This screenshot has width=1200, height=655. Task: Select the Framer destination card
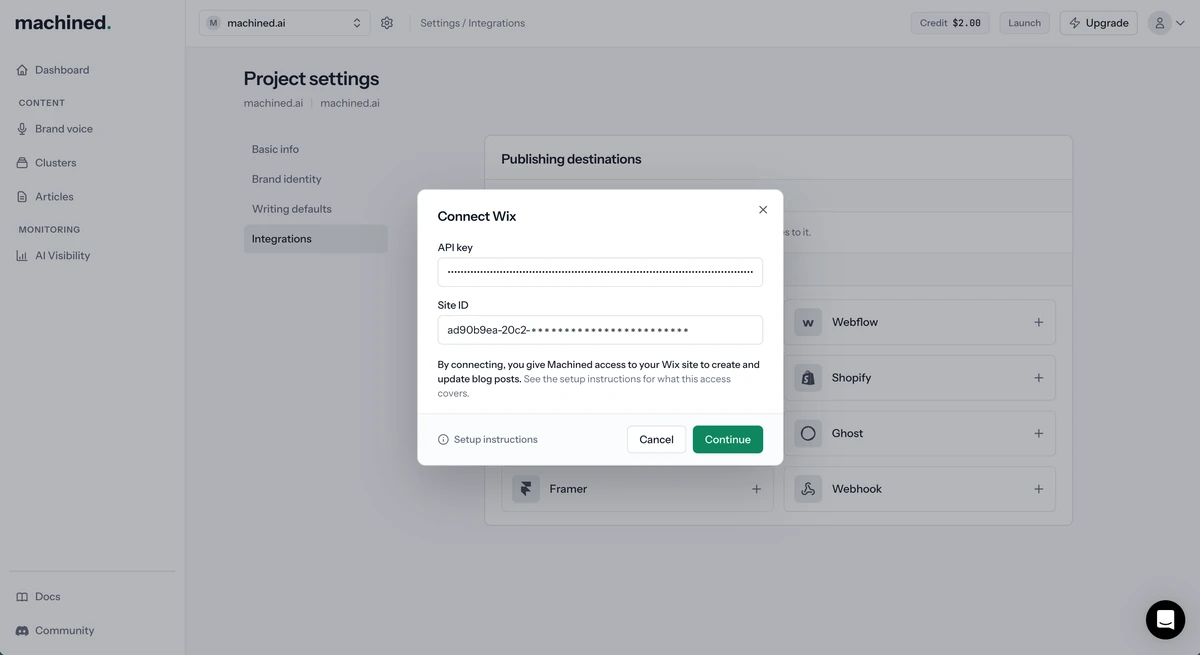click(637, 489)
